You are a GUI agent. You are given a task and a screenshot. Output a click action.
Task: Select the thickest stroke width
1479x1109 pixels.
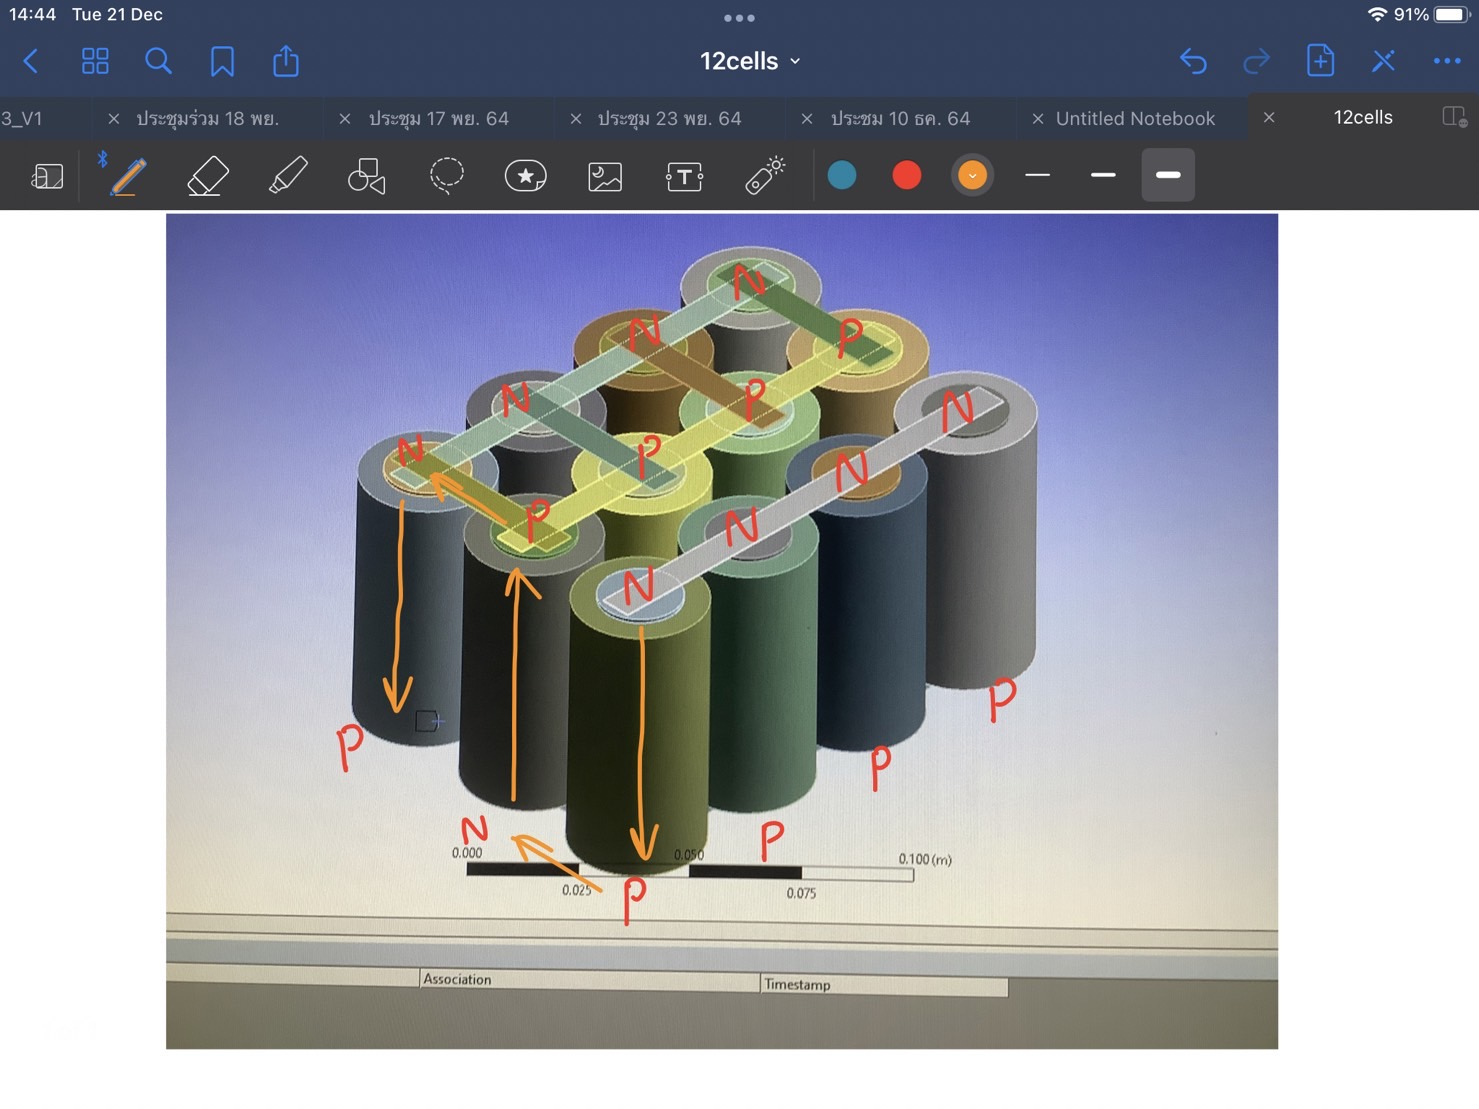click(1167, 175)
